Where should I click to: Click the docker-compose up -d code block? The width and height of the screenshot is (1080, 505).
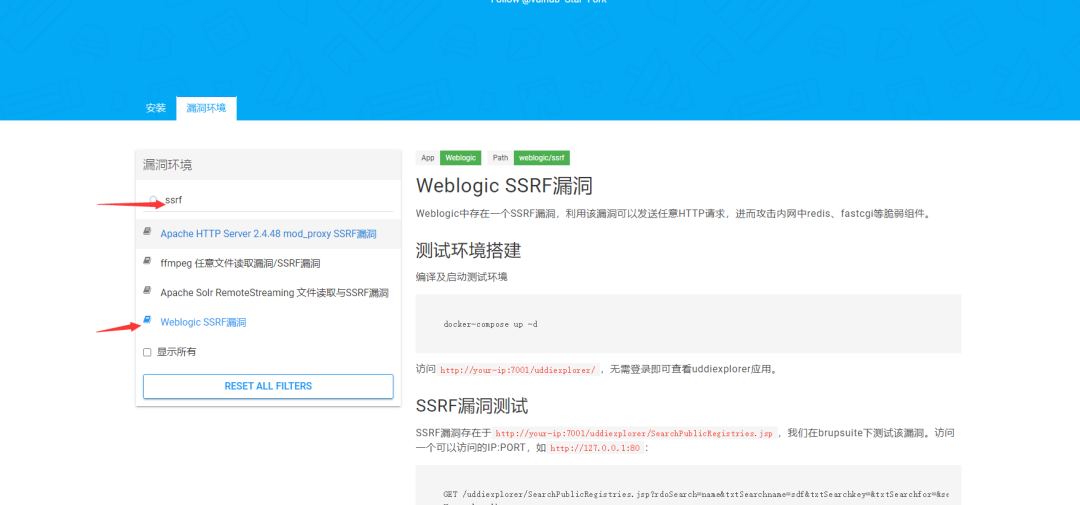click(688, 324)
